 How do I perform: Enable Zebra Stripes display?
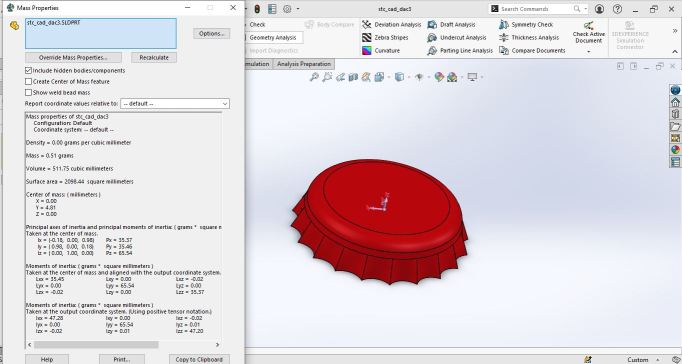pyautogui.click(x=385, y=38)
